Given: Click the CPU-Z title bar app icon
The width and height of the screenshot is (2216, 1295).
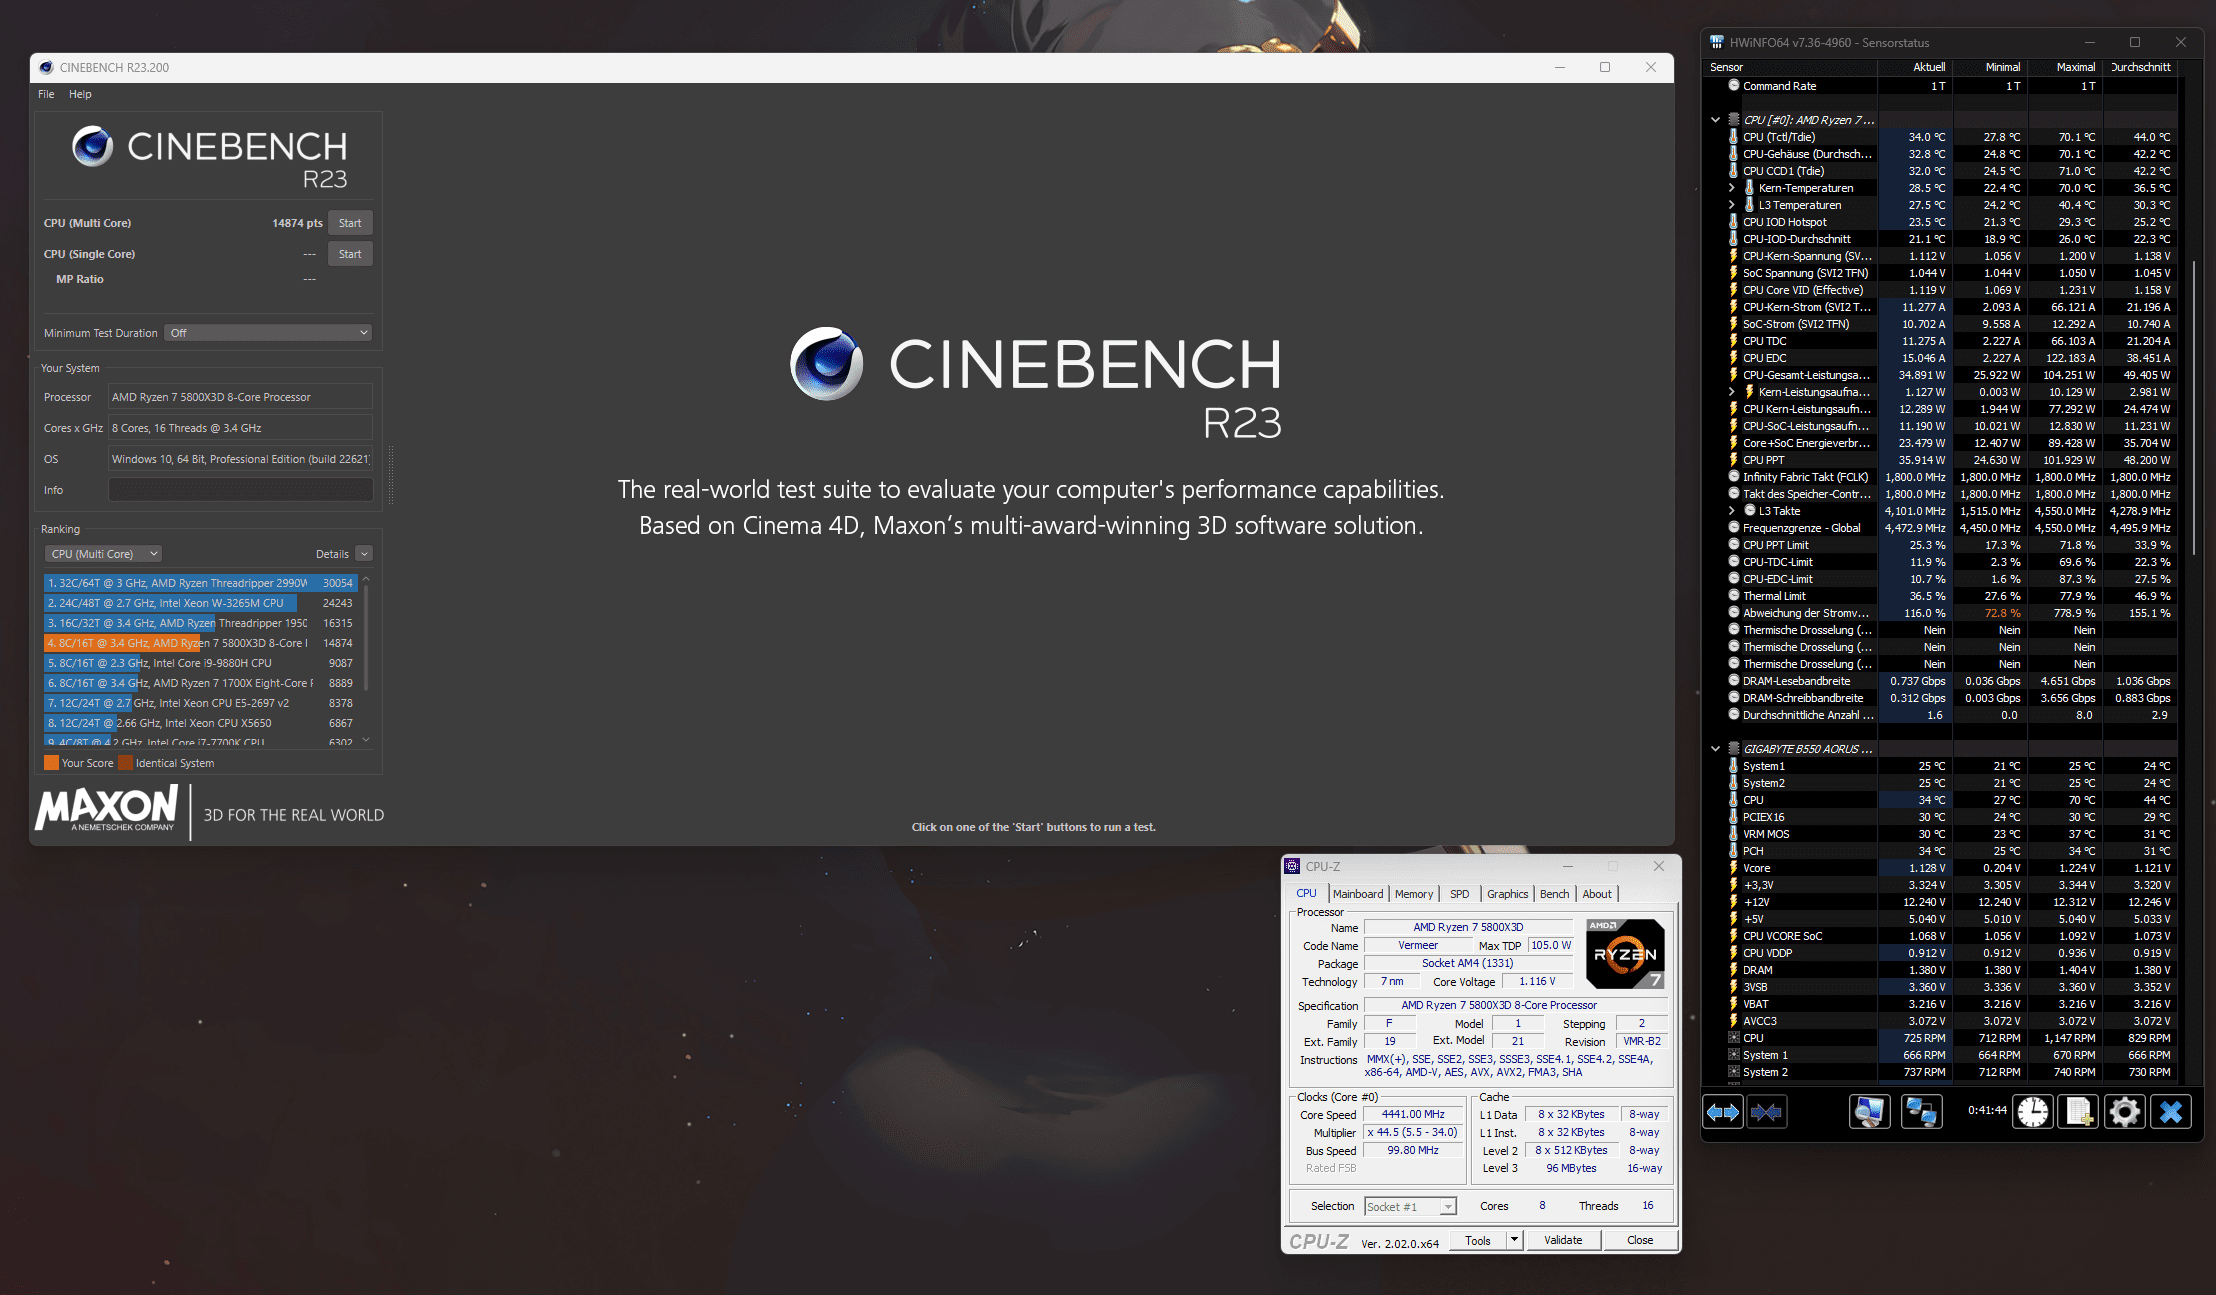Looking at the screenshot, I should 1293,866.
